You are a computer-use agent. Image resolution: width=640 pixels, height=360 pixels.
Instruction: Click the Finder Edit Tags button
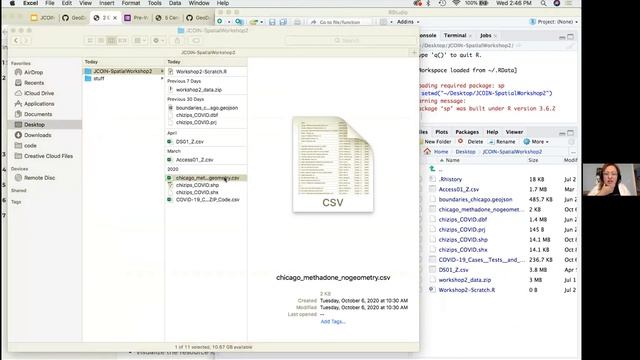click(x=196, y=40)
